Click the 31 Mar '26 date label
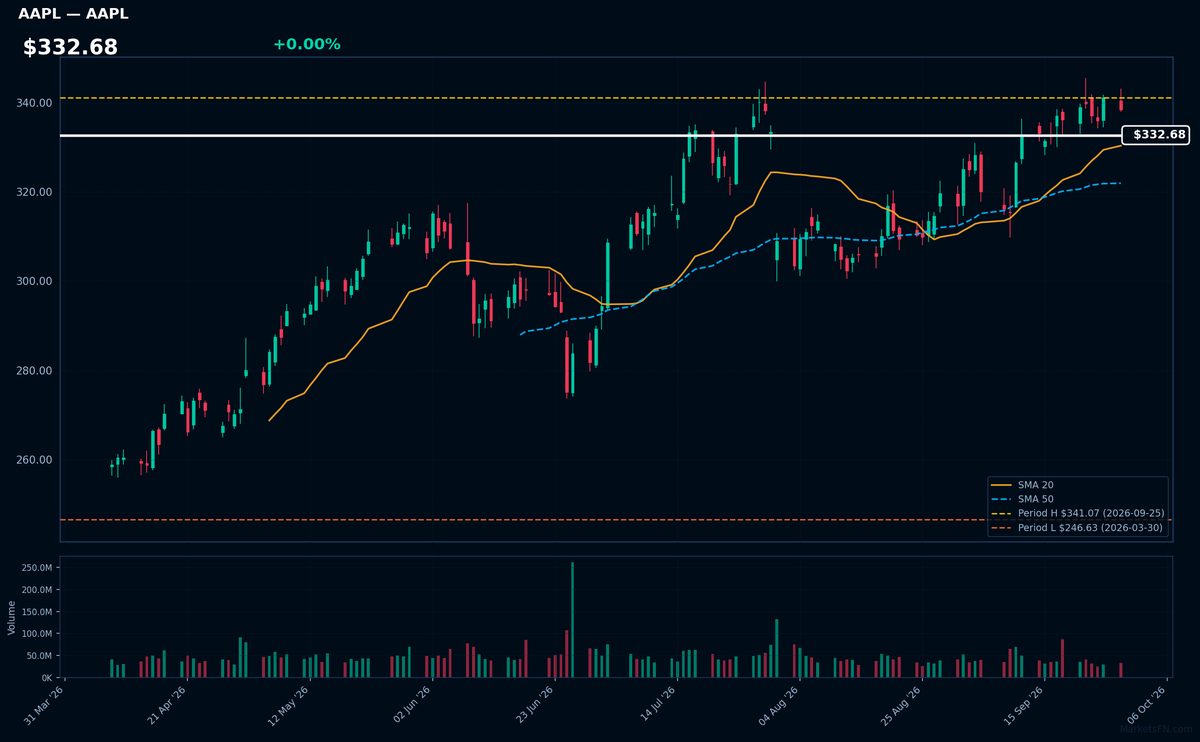 [x=46, y=704]
